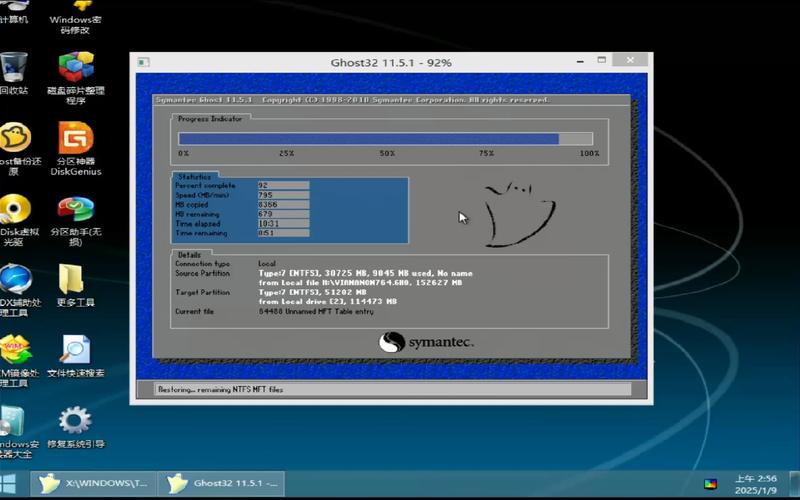This screenshot has height=500, width=800.
Task: Click the Windows Start button
Action: tap(8, 484)
